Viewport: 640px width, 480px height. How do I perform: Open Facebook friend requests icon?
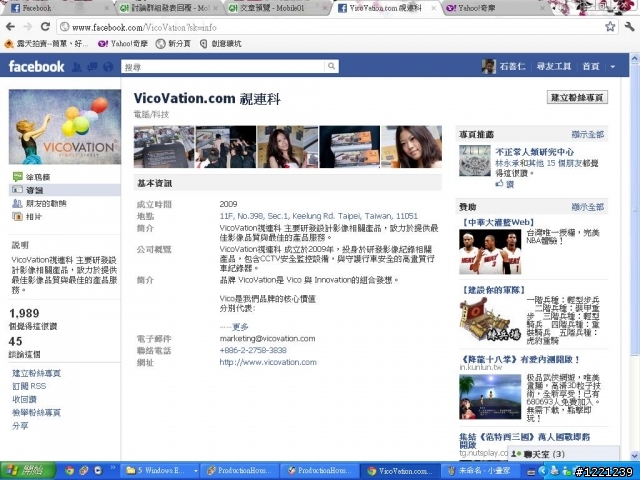point(76,67)
